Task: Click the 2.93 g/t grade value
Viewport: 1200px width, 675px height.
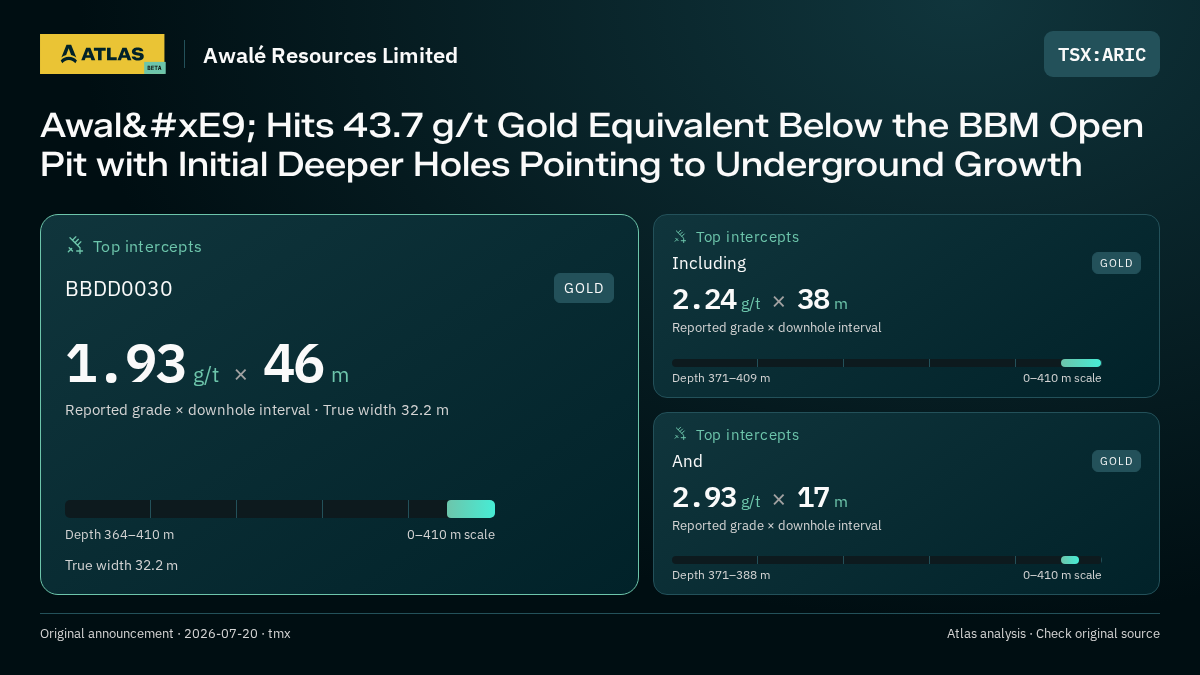Action: click(716, 497)
